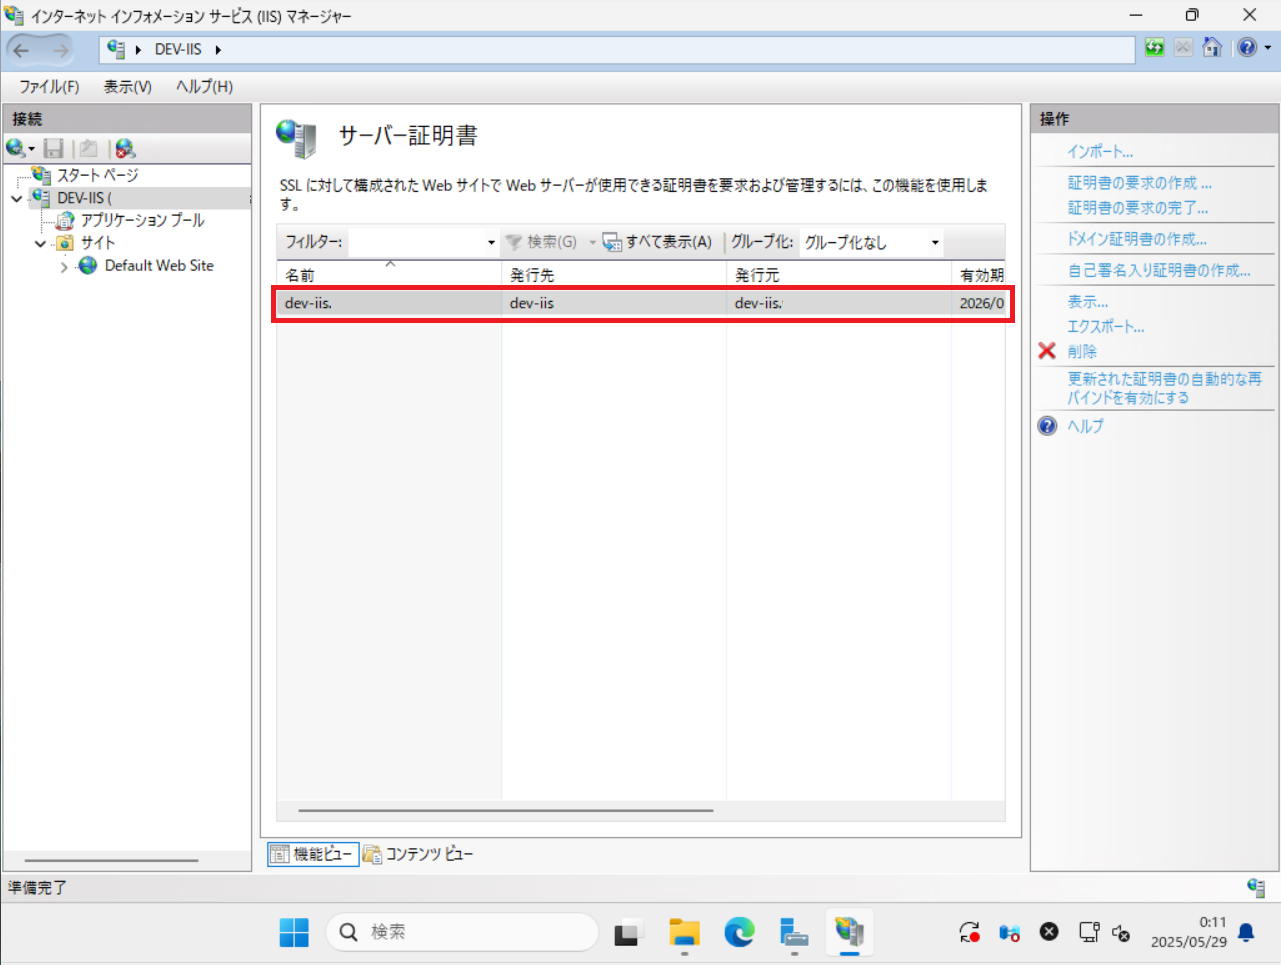Open the ヘルプ(H) menu

pos(204,87)
